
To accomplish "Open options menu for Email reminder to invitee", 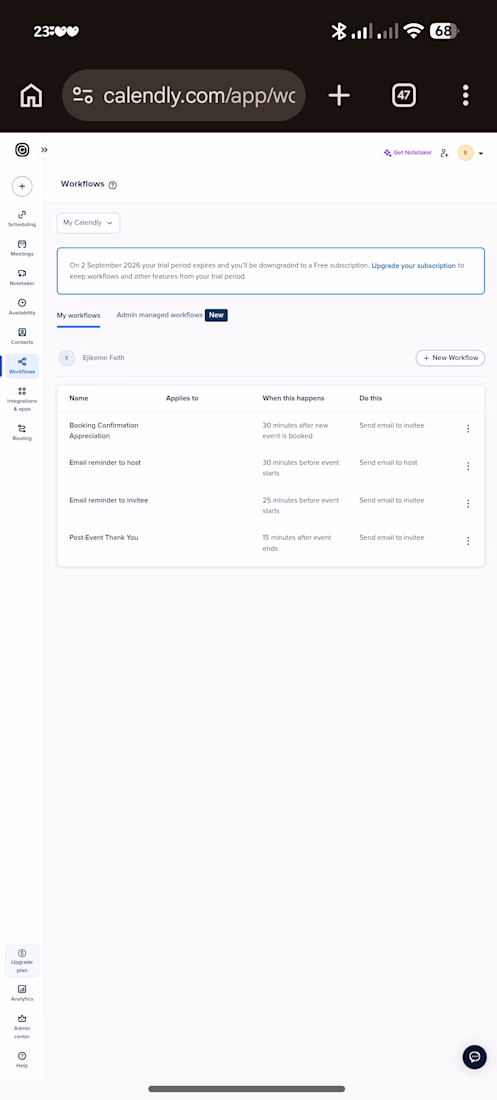I will pyautogui.click(x=468, y=503).
